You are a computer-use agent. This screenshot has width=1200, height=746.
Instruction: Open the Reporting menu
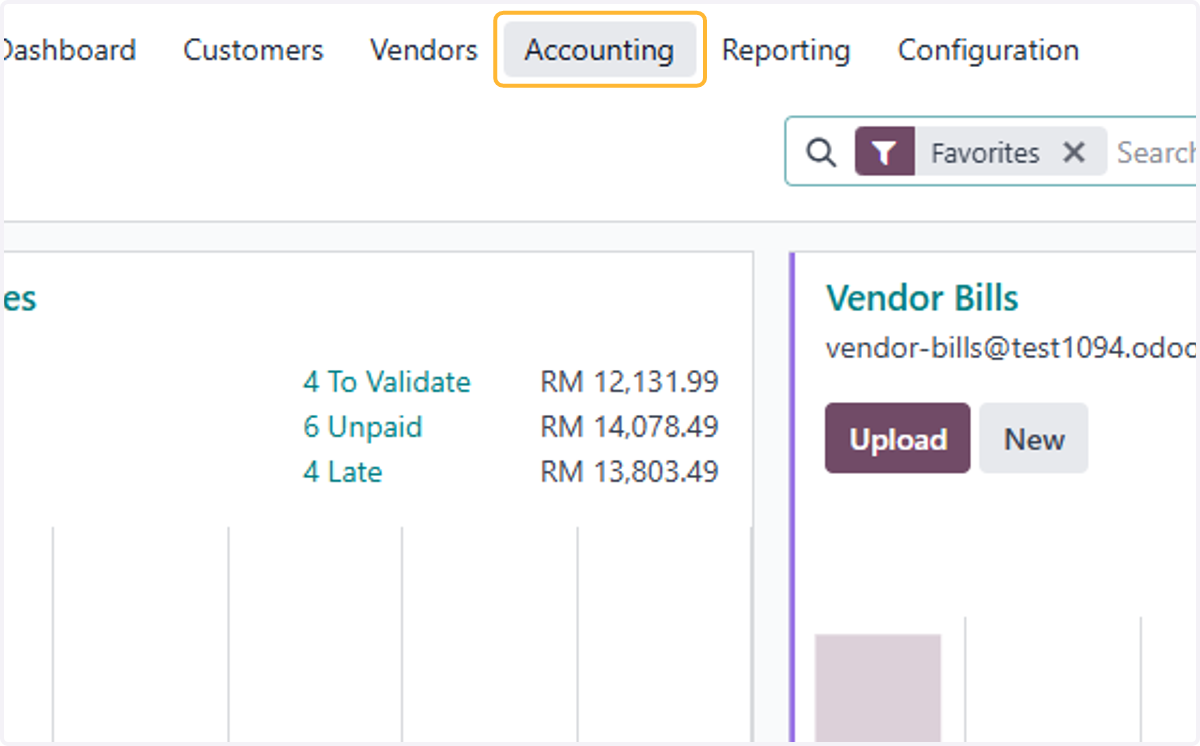(x=786, y=50)
